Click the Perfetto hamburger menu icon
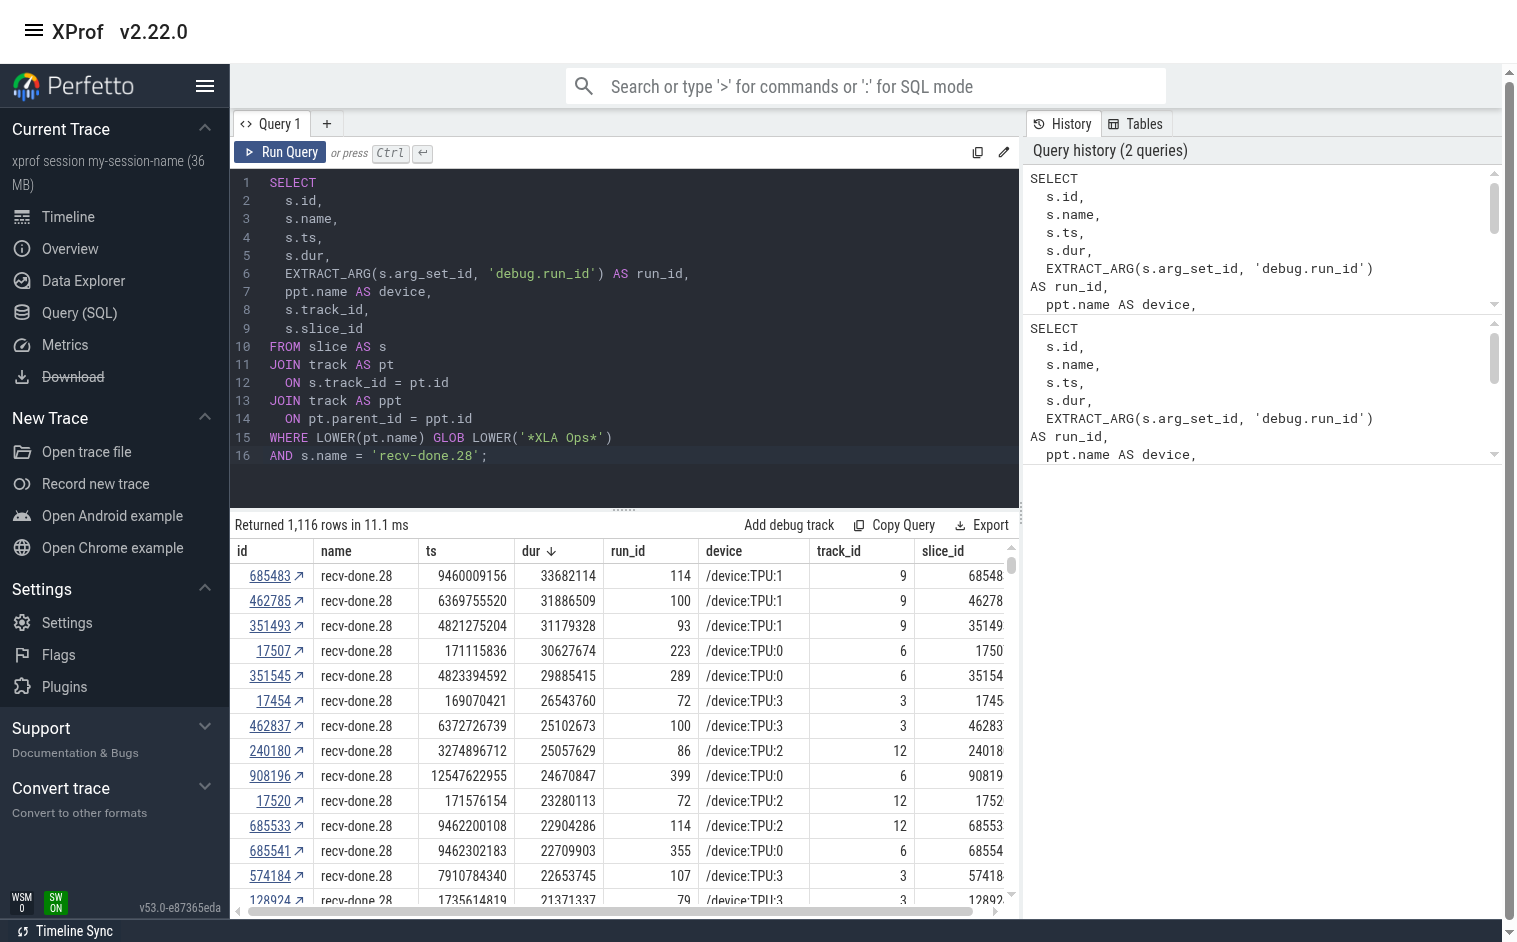Image resolution: width=1517 pixels, height=942 pixels. 205,86
